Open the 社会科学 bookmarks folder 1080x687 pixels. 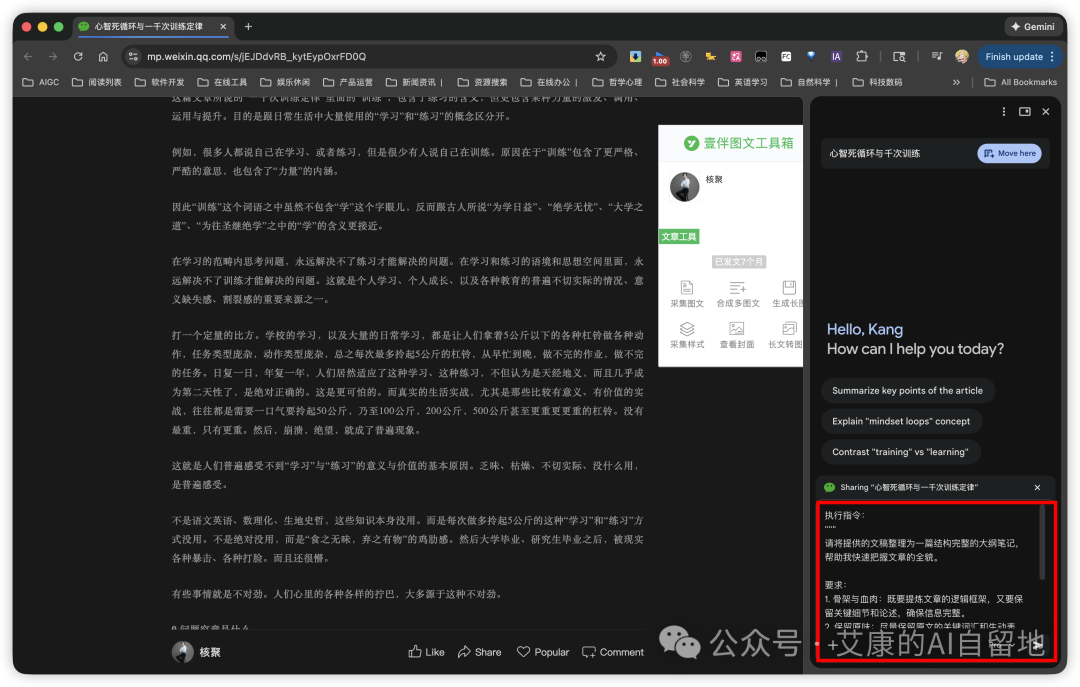tap(680, 82)
